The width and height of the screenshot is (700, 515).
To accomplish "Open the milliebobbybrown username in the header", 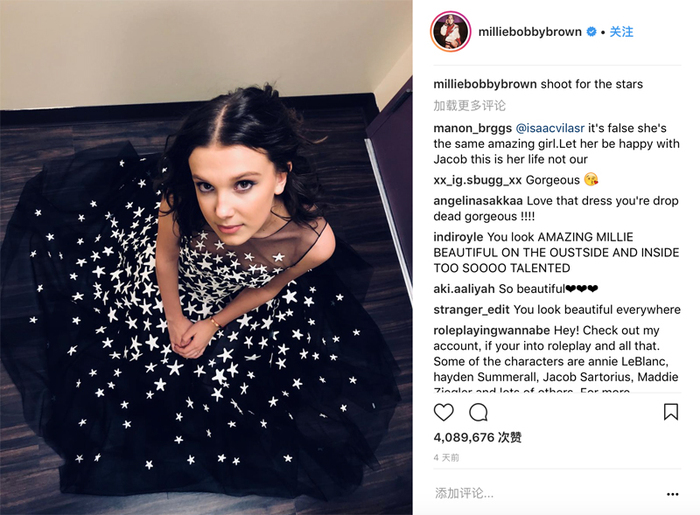I will click(530, 32).
